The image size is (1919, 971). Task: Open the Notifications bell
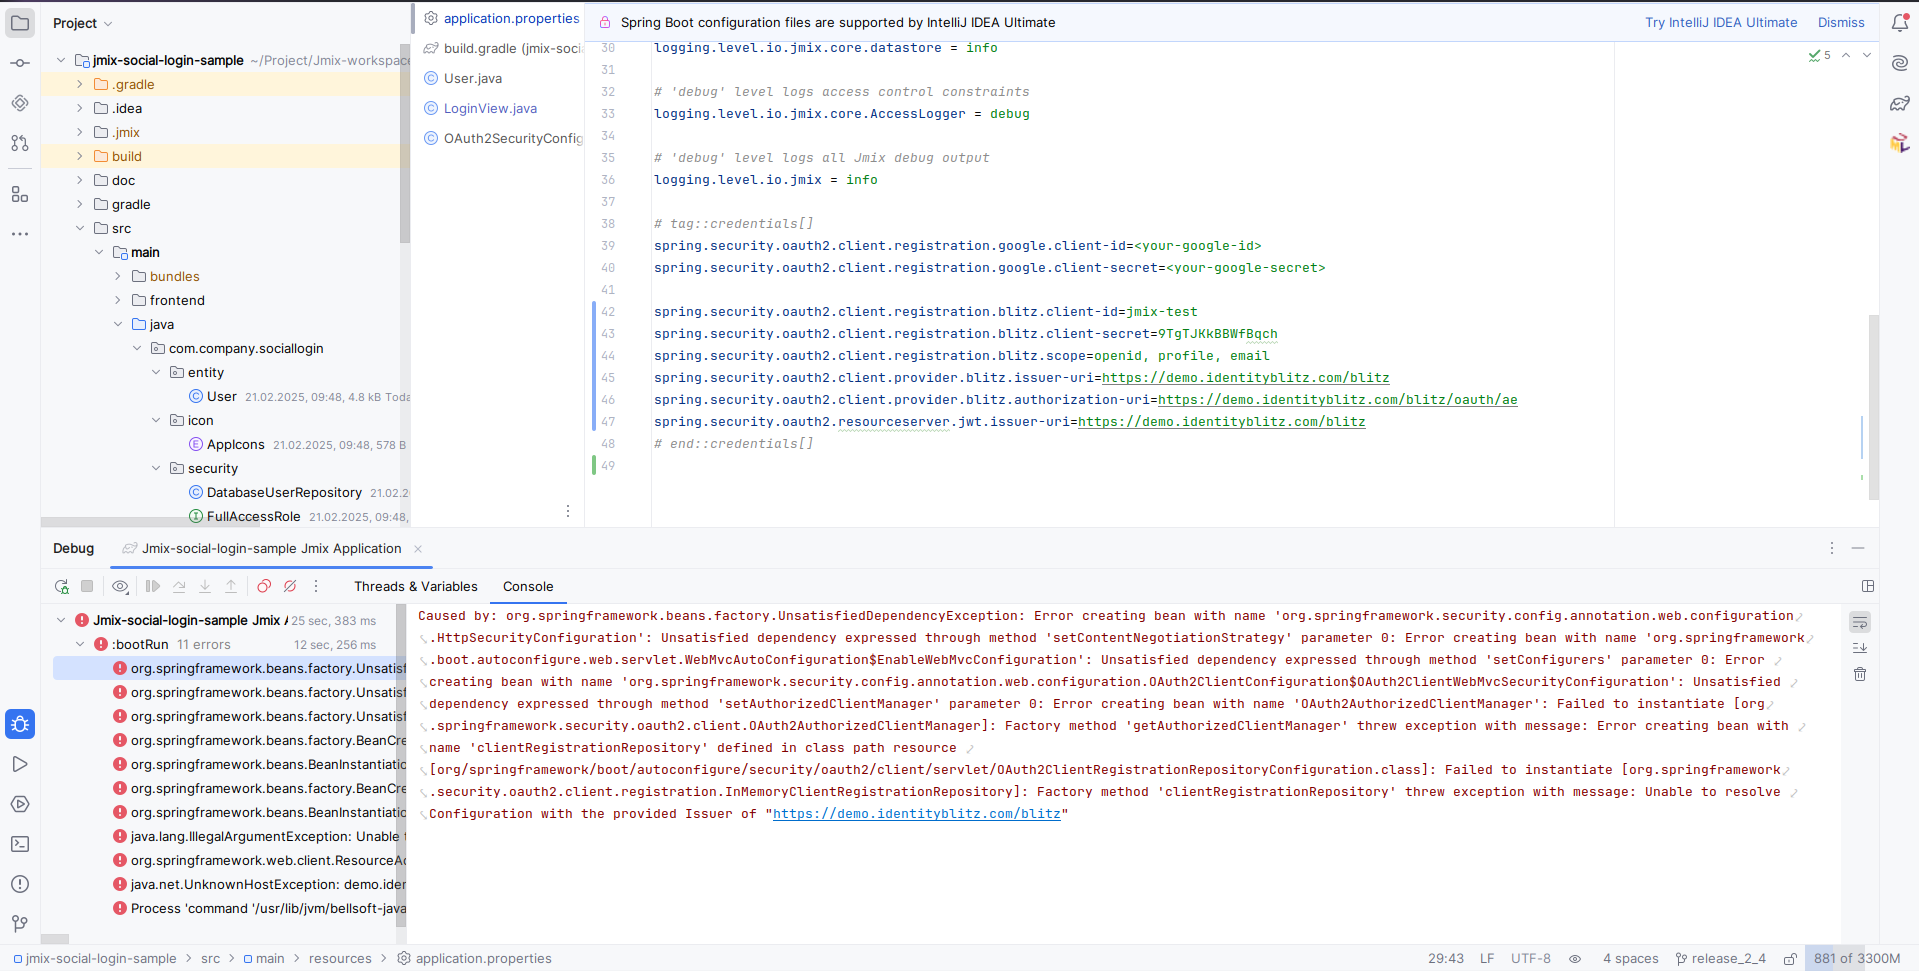pos(1900,23)
